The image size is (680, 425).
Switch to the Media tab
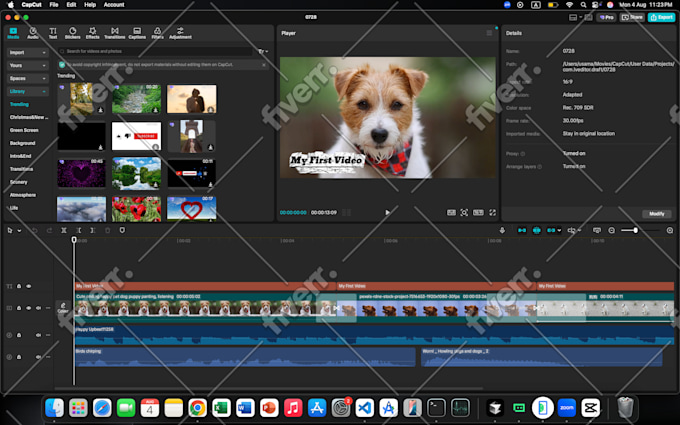point(13,33)
